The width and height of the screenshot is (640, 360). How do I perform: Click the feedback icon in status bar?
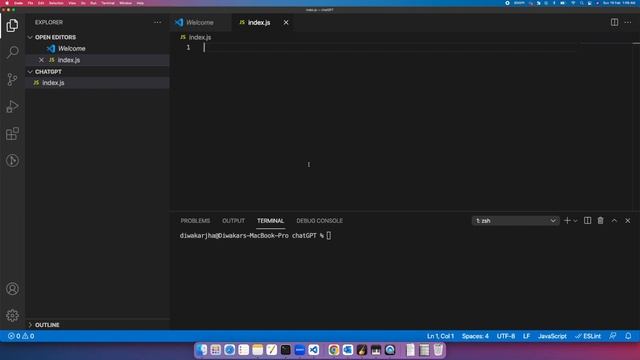(612, 336)
